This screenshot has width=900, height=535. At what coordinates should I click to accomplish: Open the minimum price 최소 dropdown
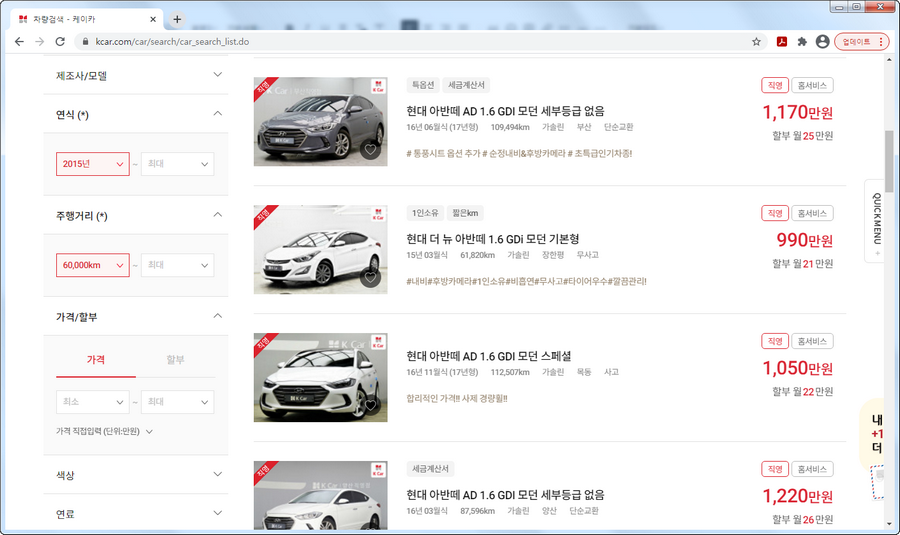pos(92,402)
